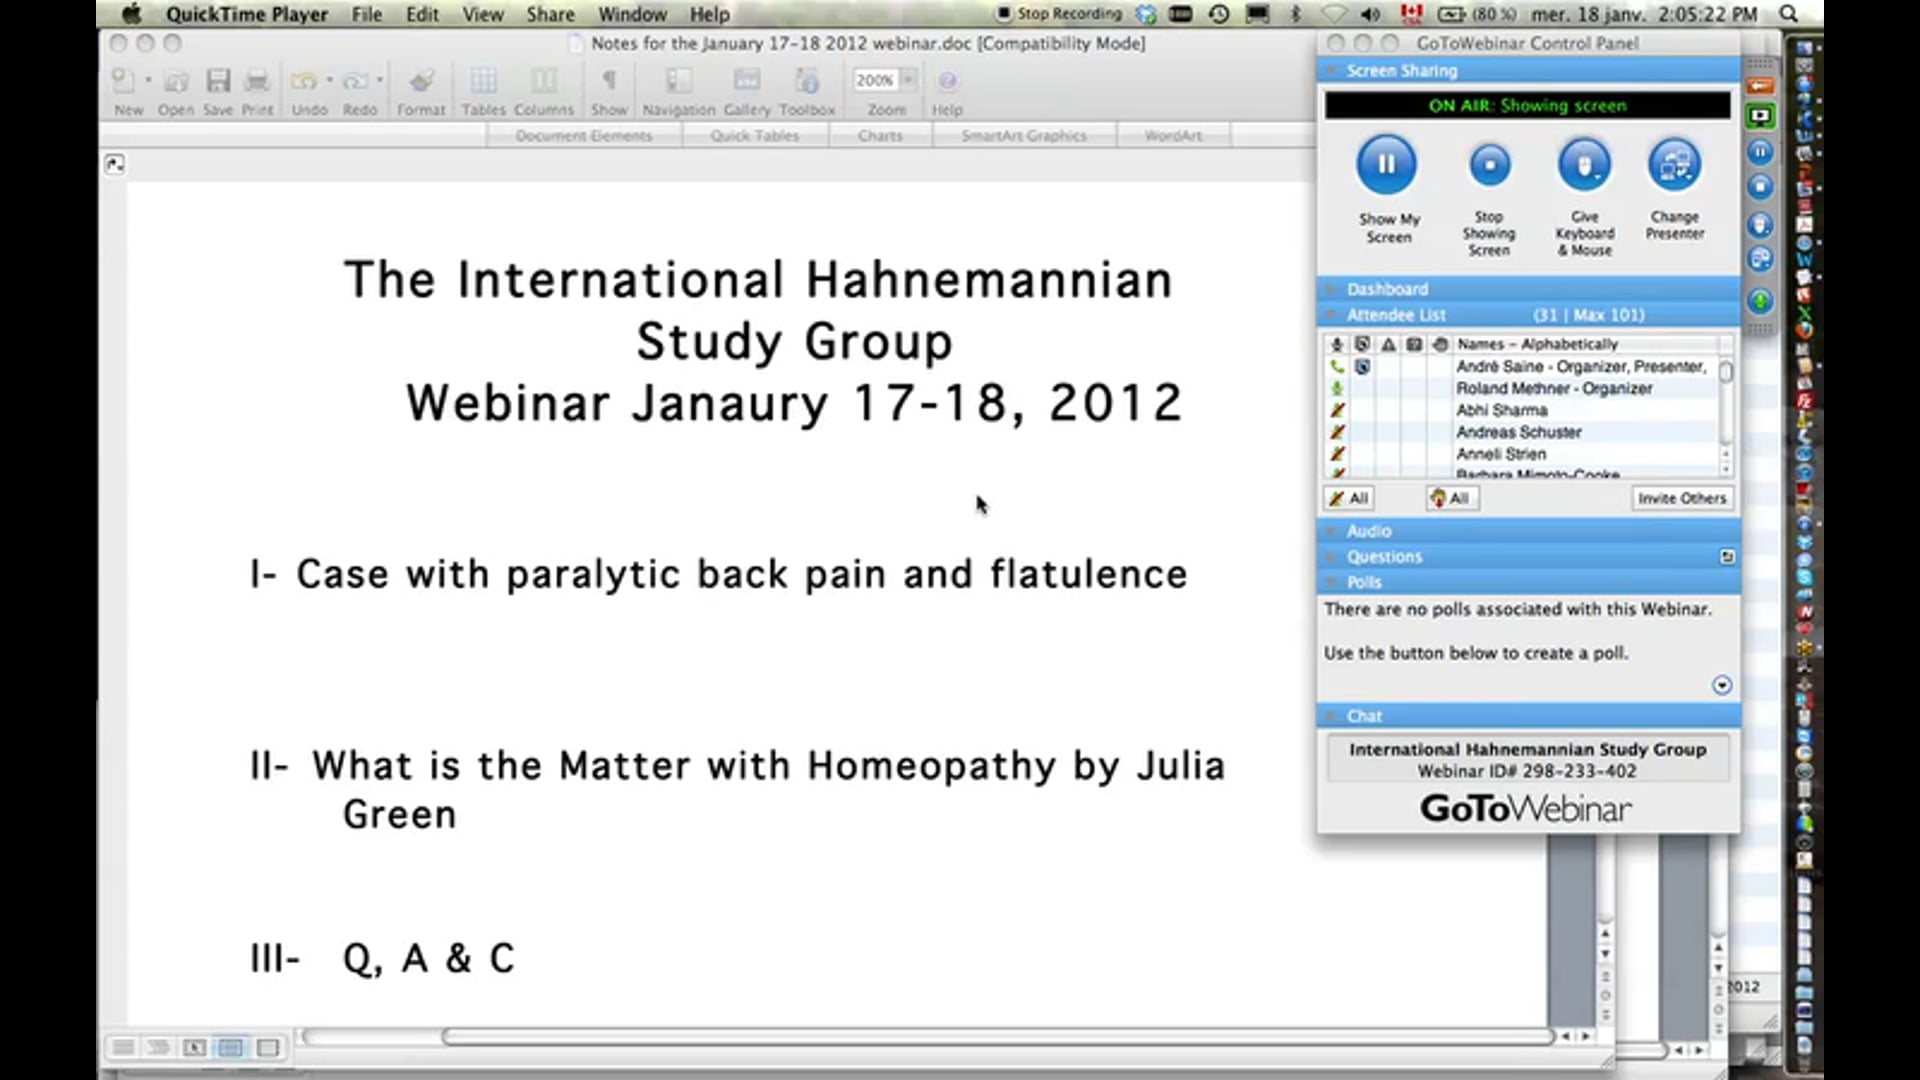The height and width of the screenshot is (1080, 1920).
Task: Click the Give Keyboard & Mouse icon
Action: pos(1584,165)
